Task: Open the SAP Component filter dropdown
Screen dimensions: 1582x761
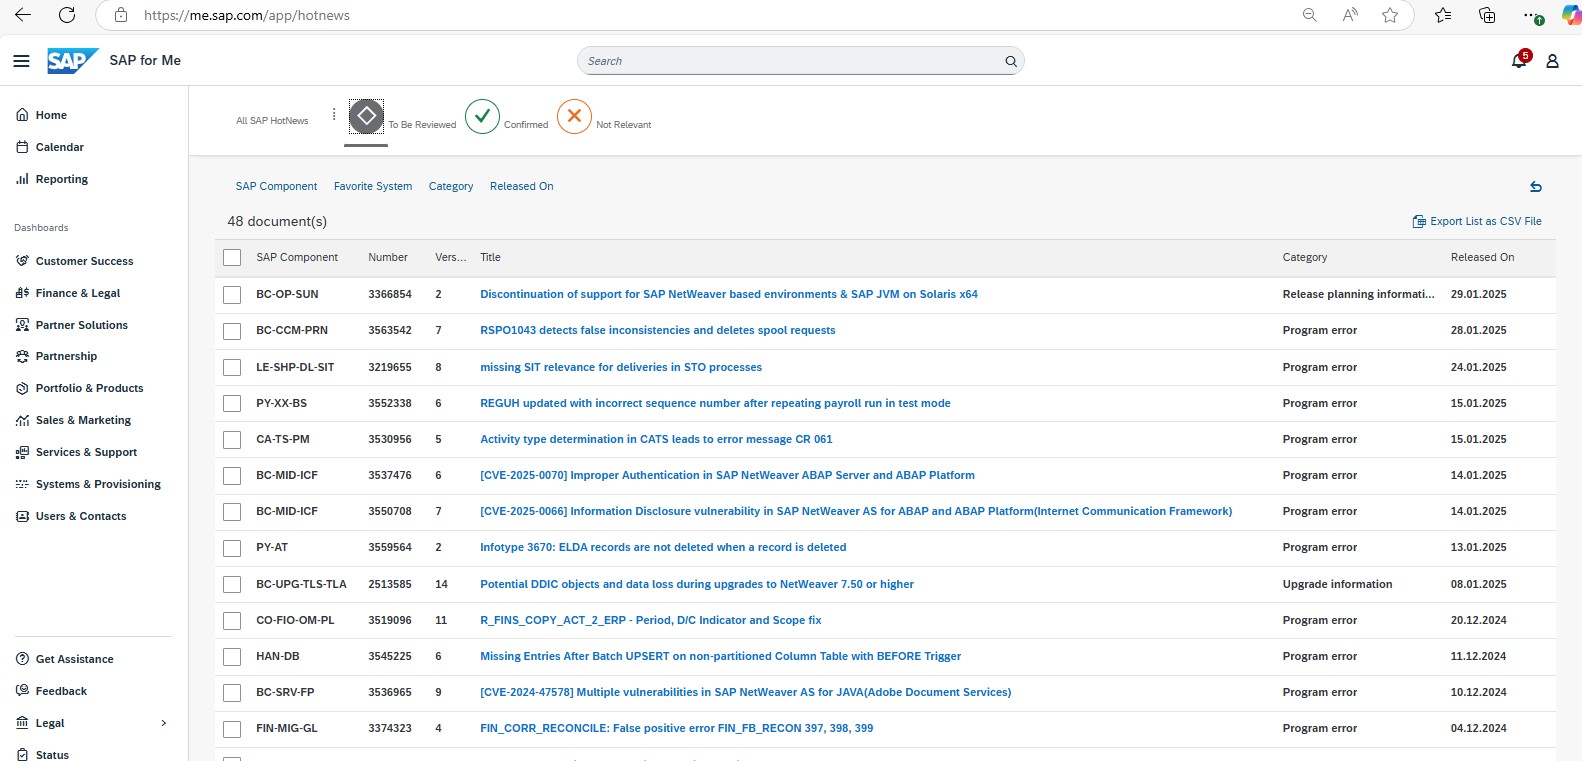Action: pyautogui.click(x=276, y=186)
